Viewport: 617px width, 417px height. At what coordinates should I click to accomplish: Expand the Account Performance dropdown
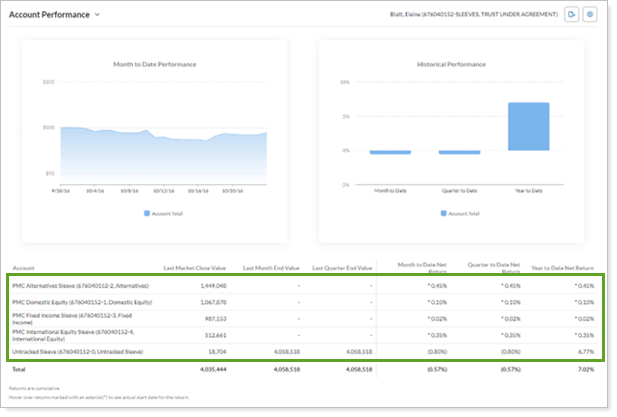[97, 15]
